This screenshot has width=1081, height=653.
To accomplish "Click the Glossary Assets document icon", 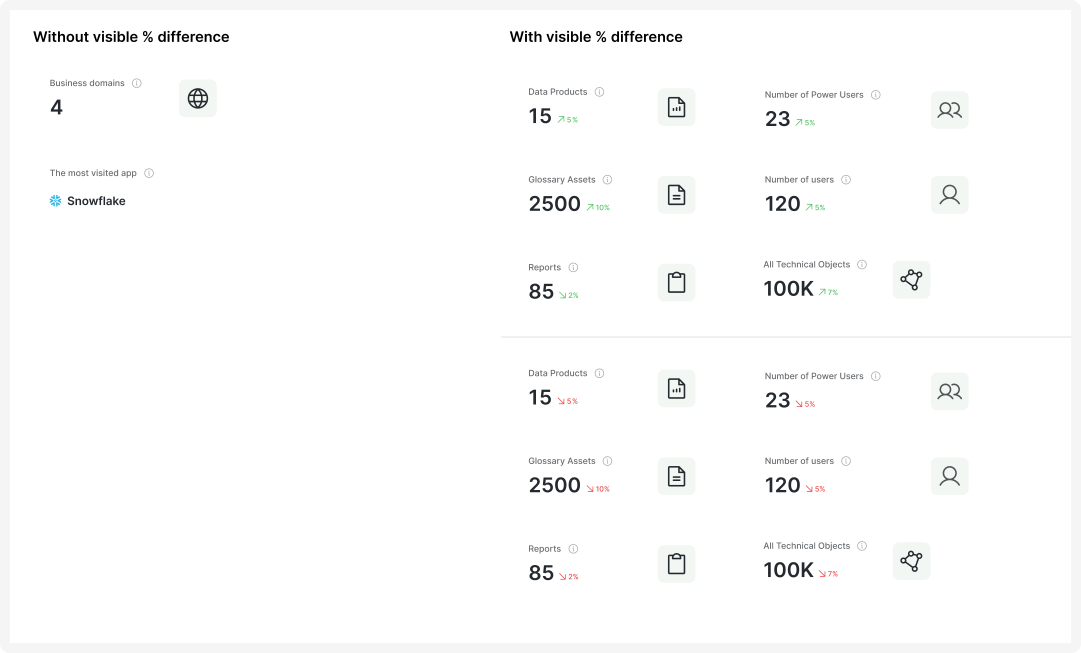I will 676,194.
